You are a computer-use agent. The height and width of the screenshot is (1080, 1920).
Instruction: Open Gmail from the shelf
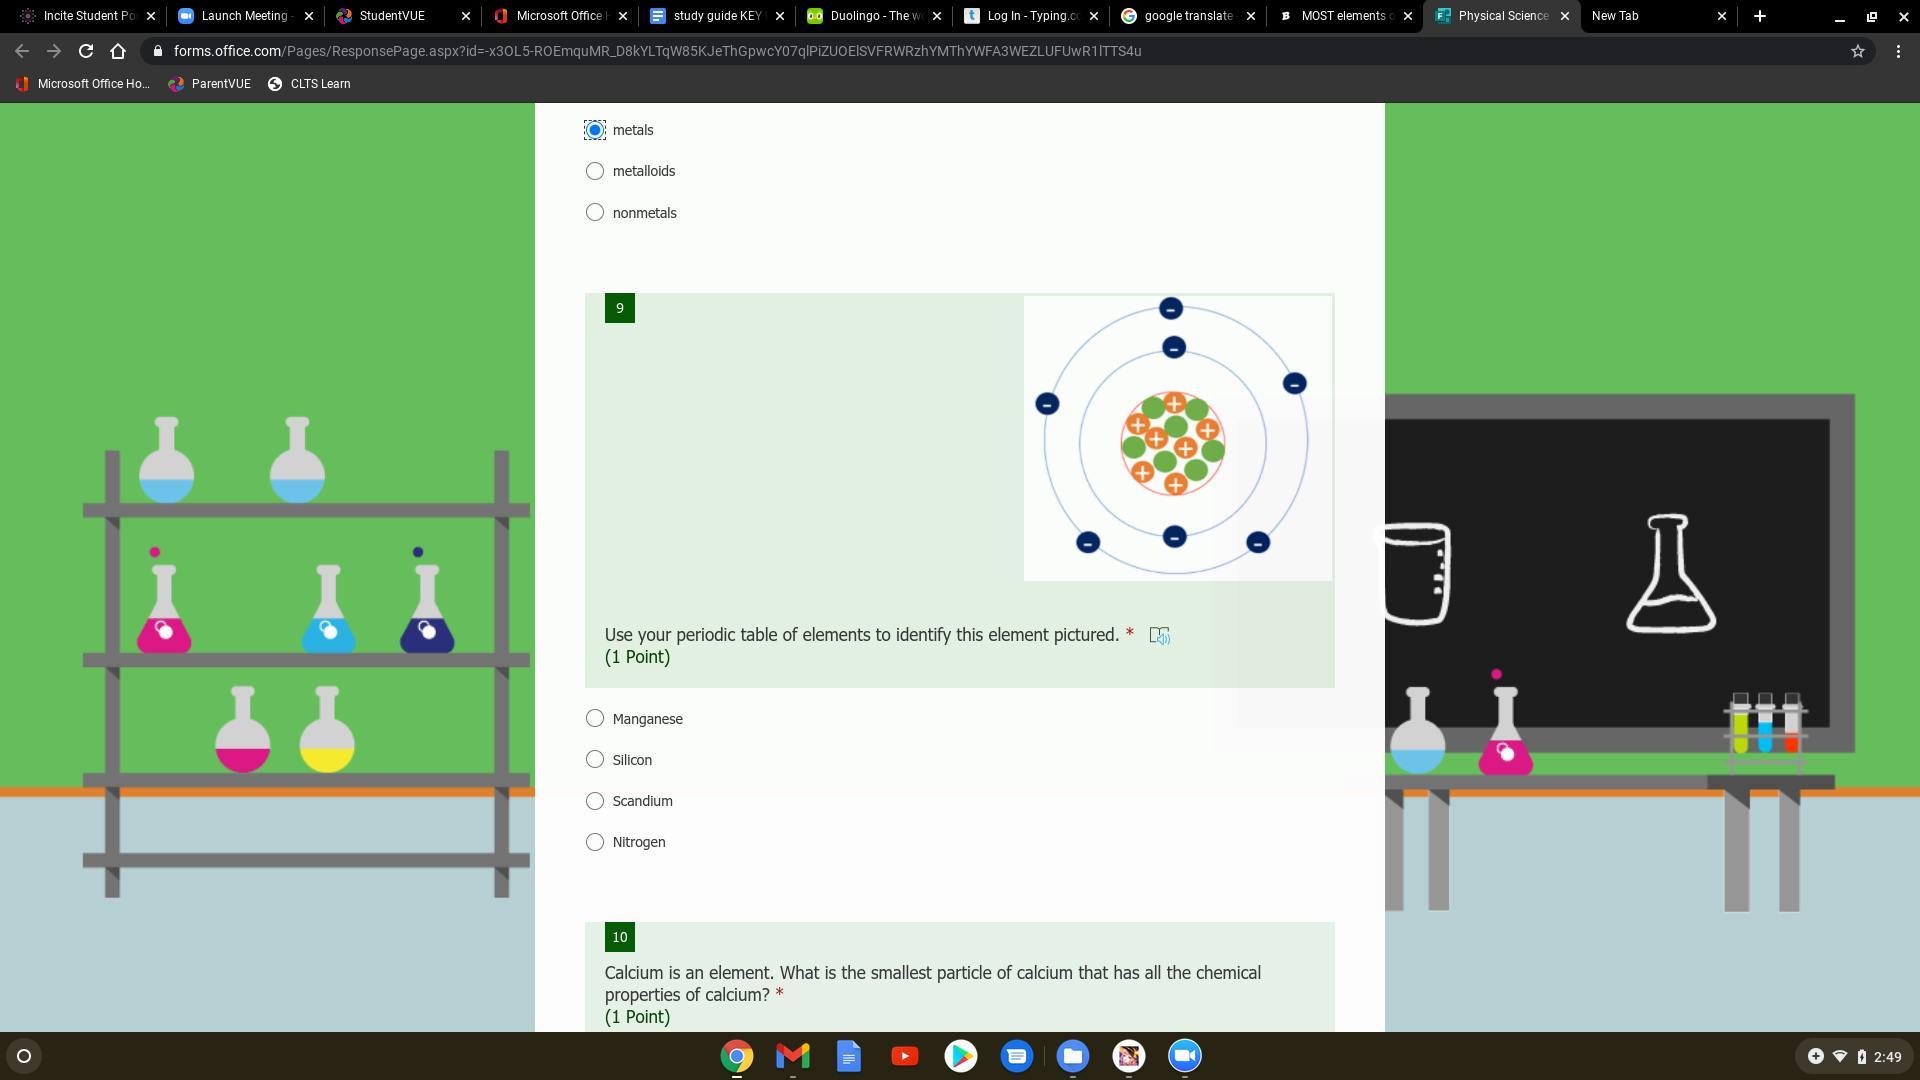click(792, 1056)
